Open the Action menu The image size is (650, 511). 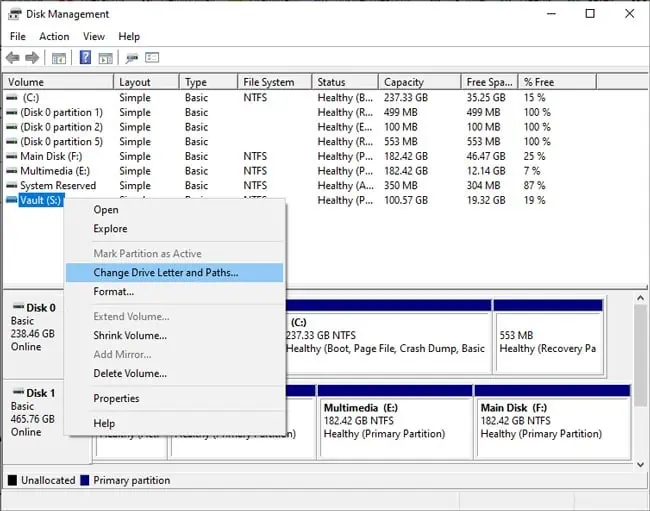pos(54,36)
